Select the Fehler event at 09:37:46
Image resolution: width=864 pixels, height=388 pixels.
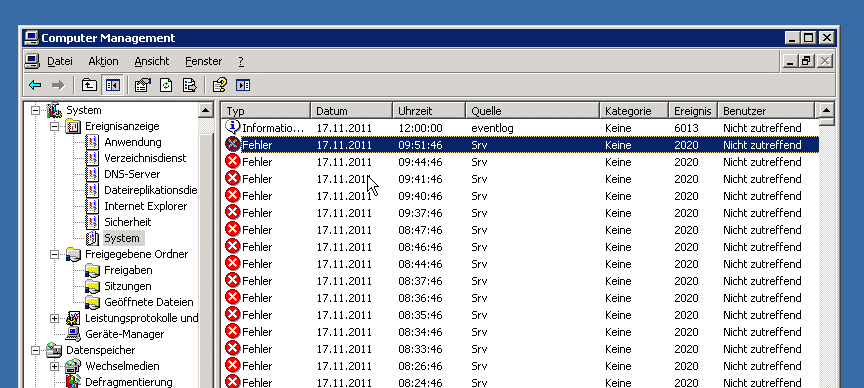[x=520, y=213]
